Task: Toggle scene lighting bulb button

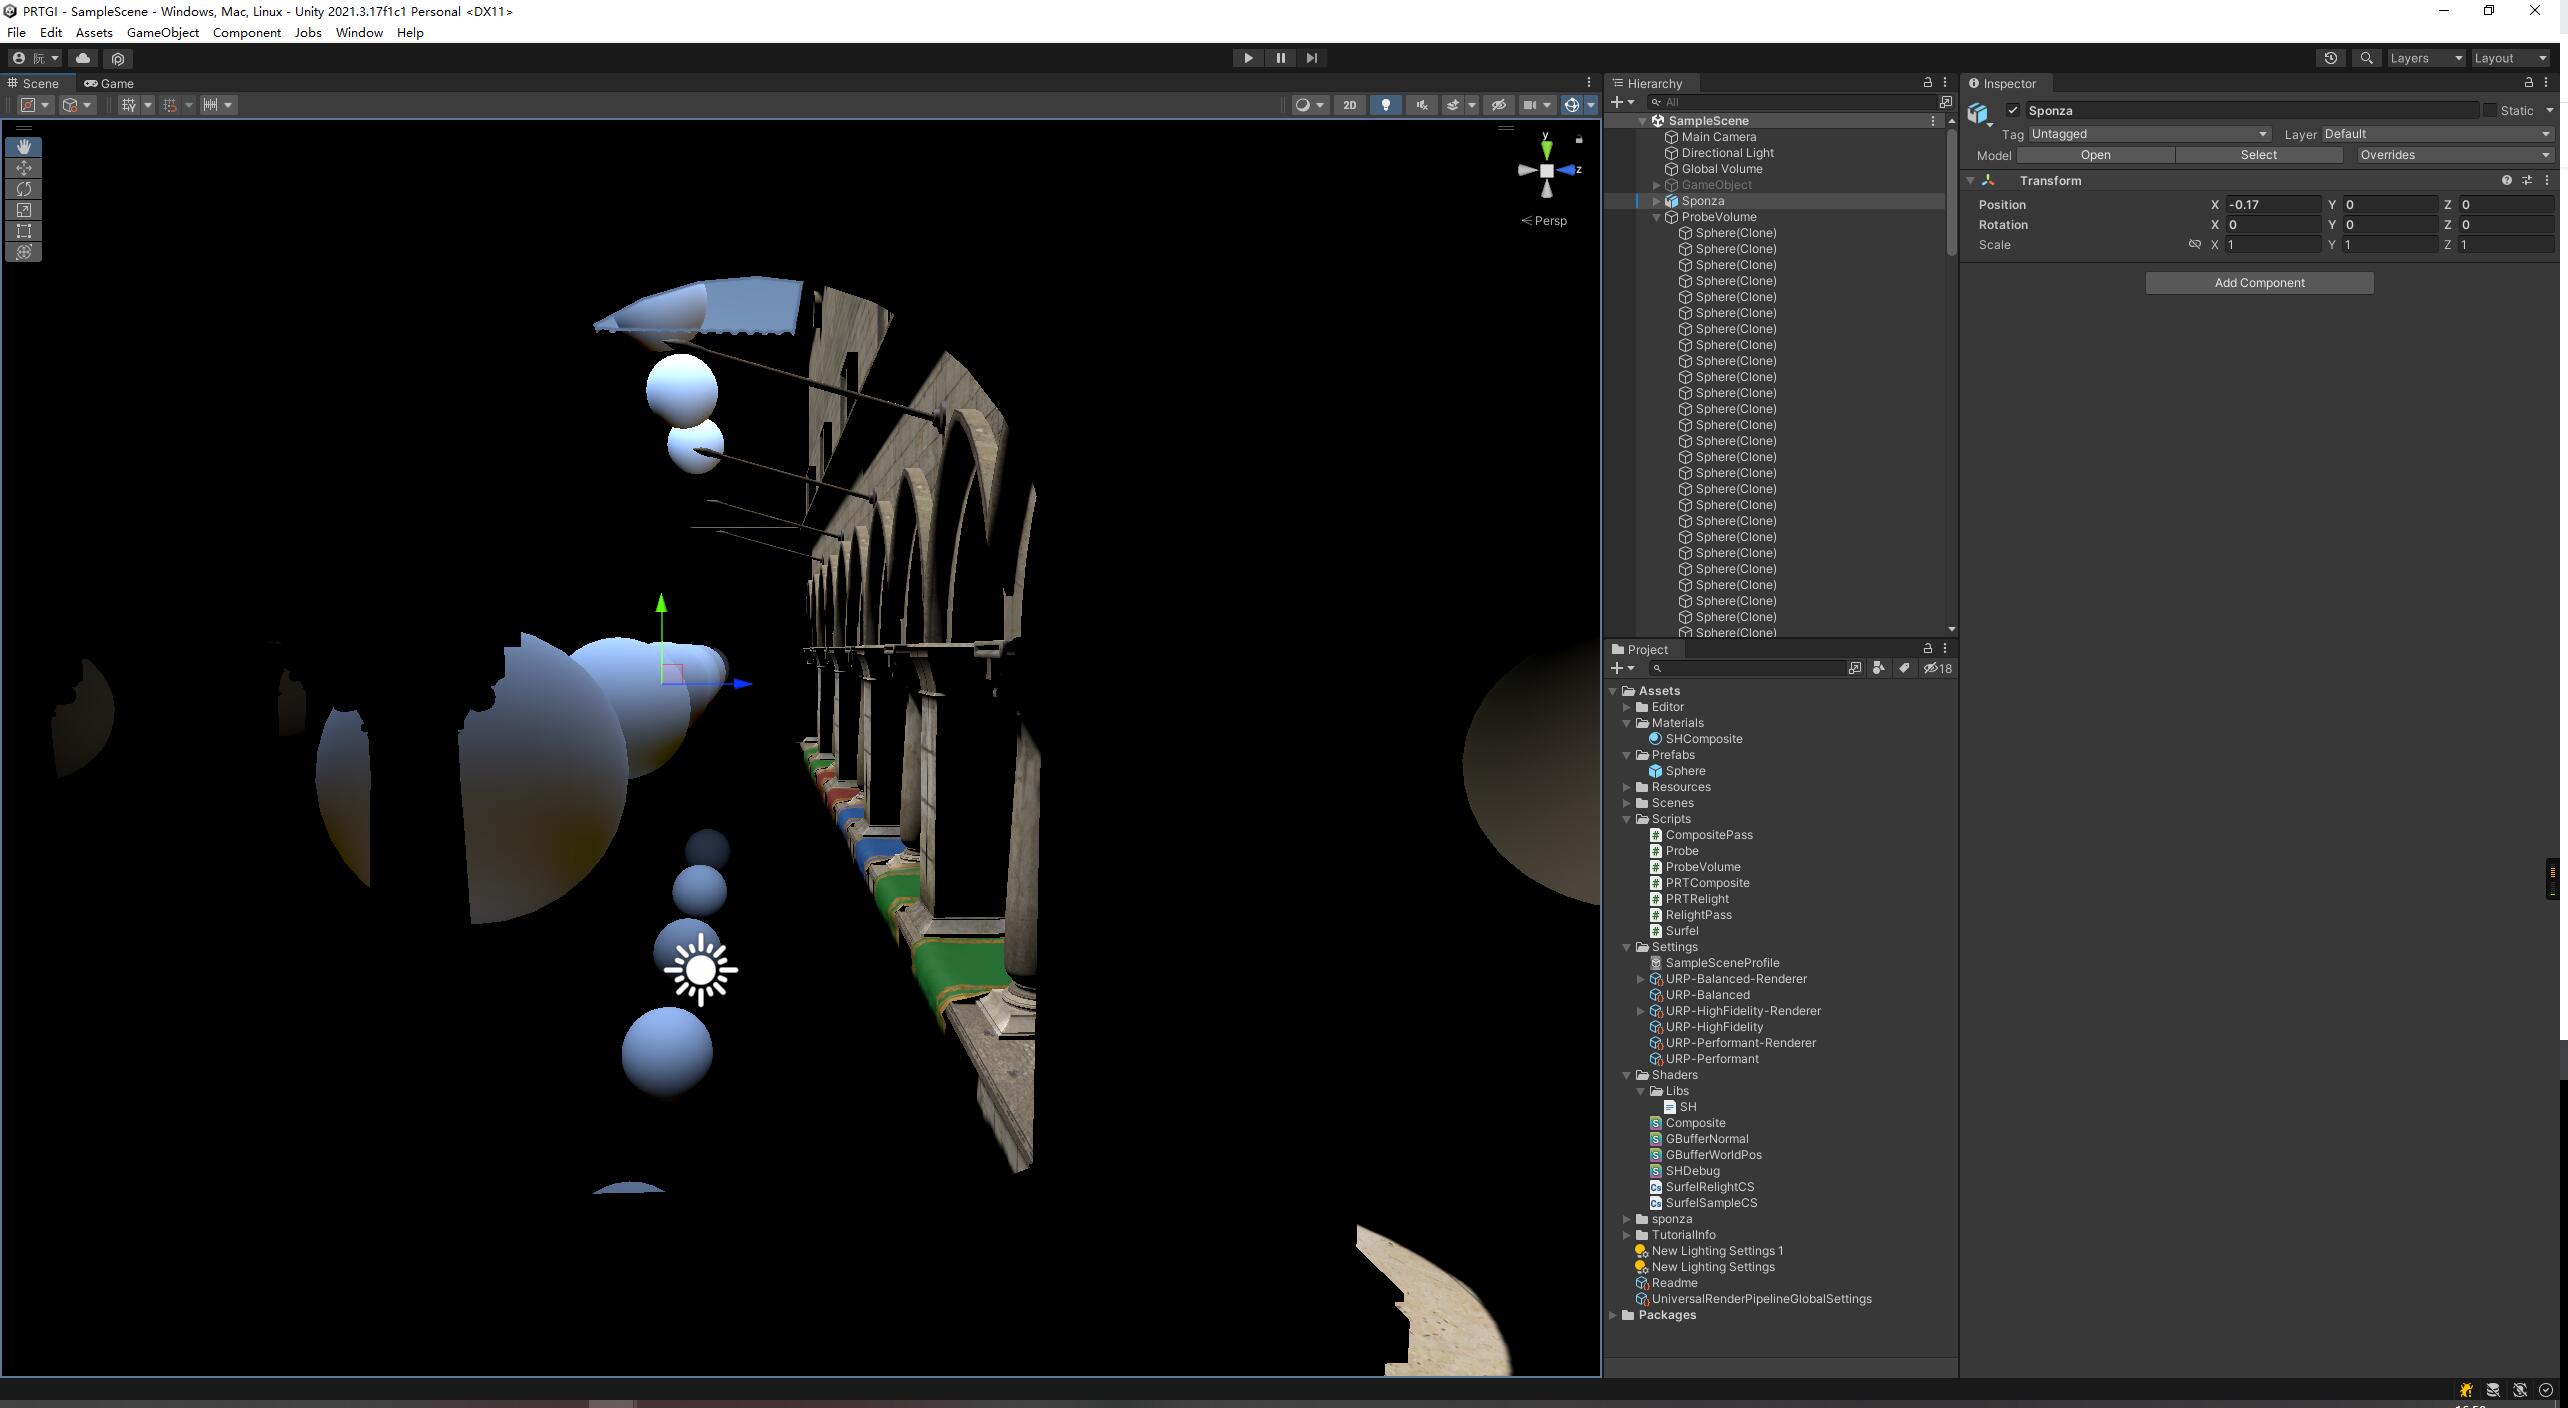Action: pyautogui.click(x=1385, y=105)
